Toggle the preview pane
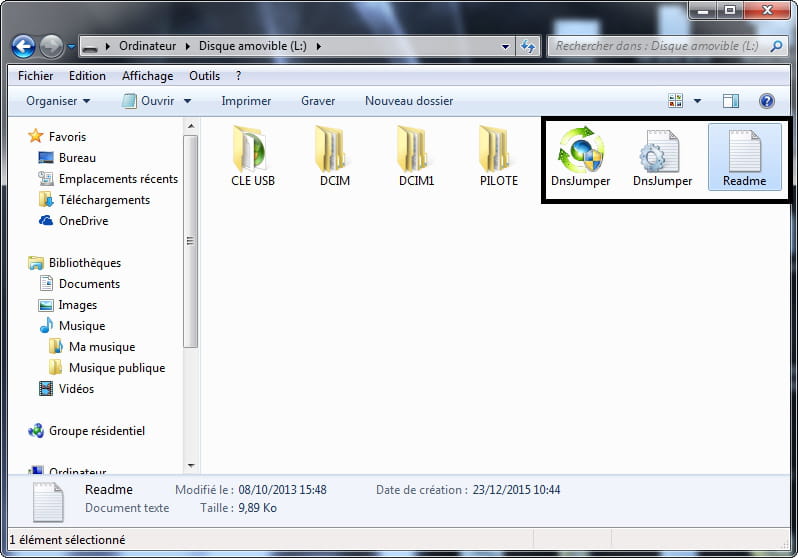Viewport: 798px width, 558px height. (731, 101)
